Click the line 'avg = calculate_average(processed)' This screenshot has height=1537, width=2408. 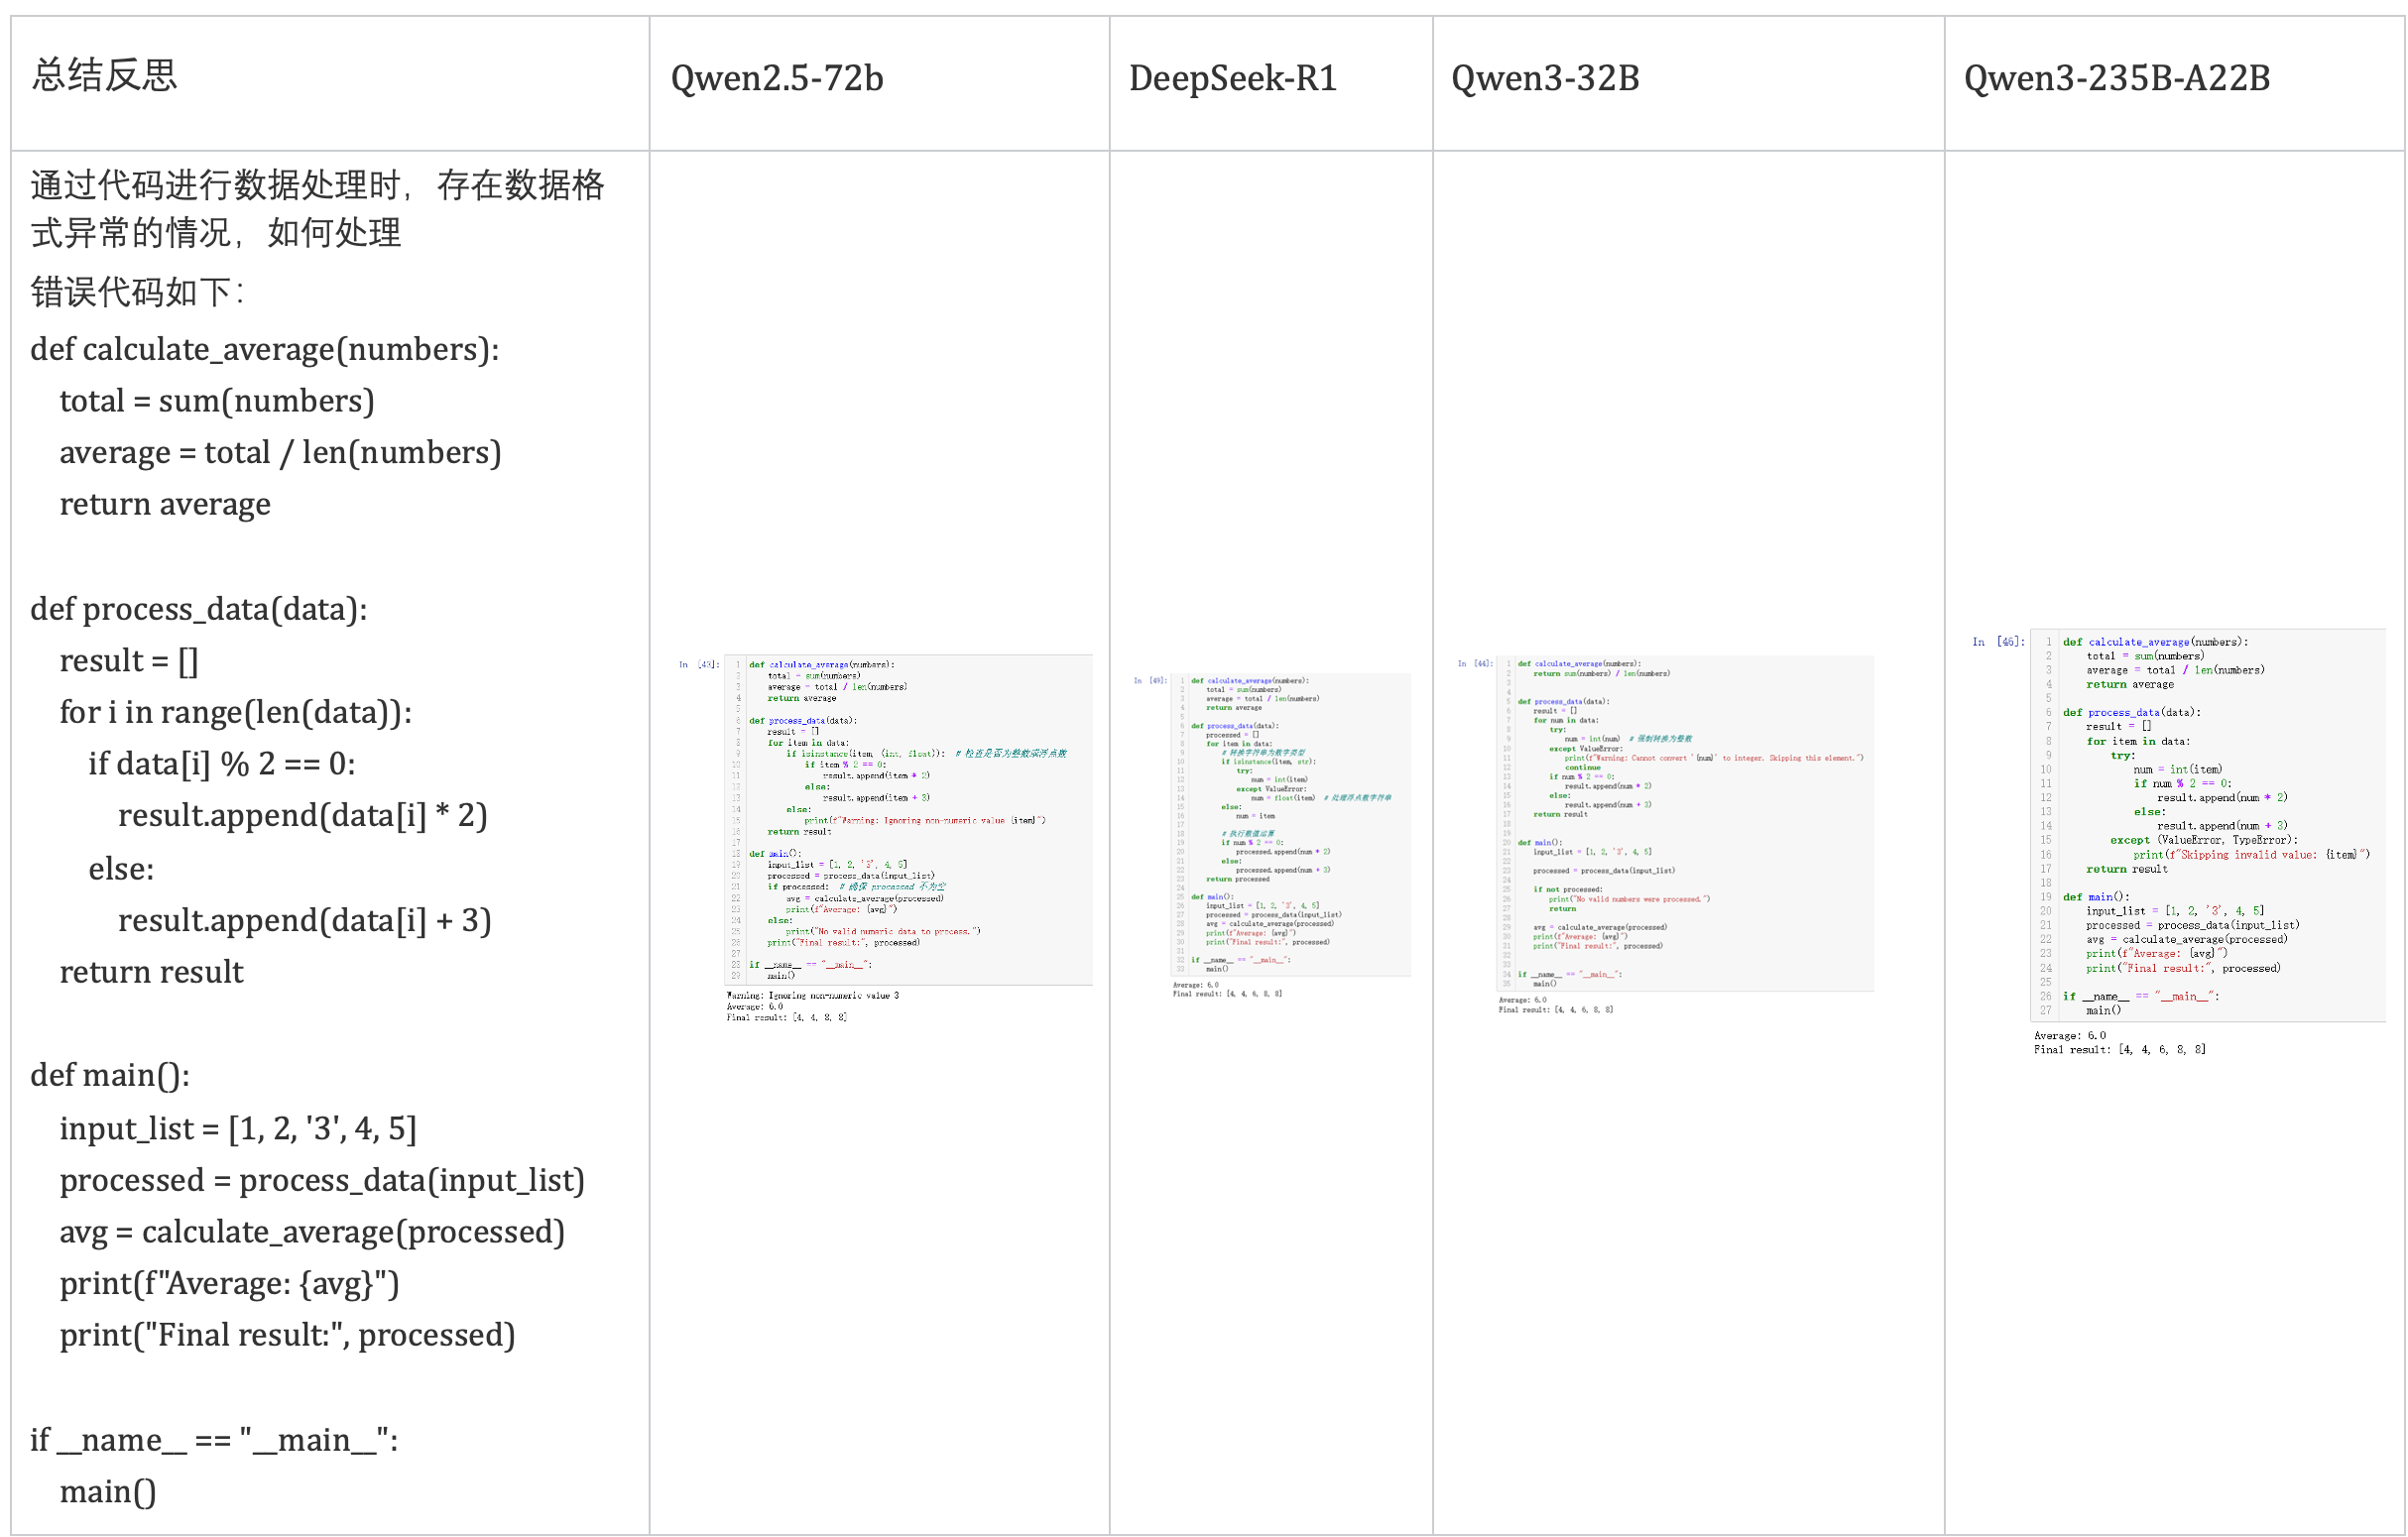click(312, 1232)
